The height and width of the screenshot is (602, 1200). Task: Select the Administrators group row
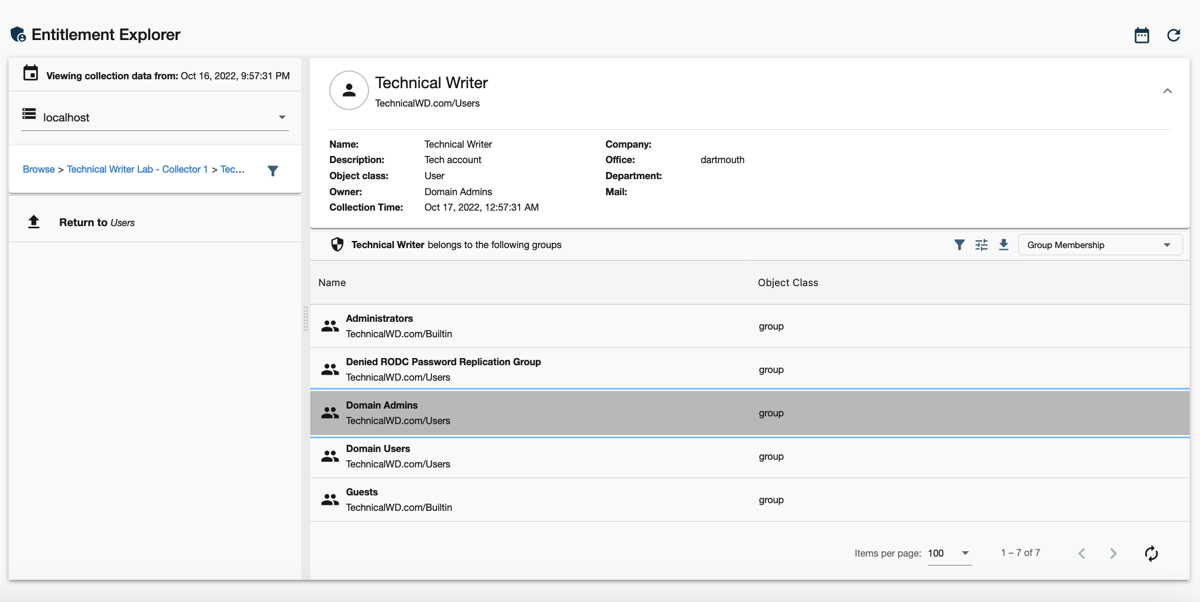tap(749, 326)
